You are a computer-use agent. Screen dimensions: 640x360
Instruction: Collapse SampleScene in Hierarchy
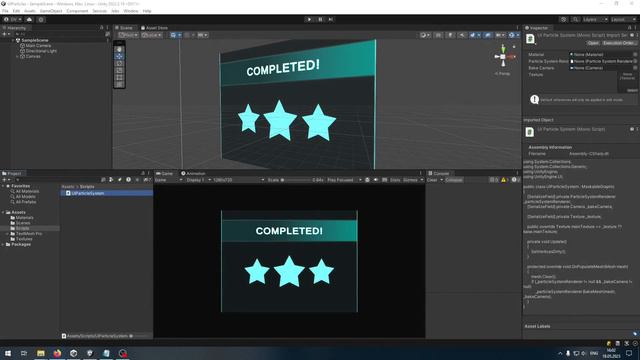tap(13, 40)
